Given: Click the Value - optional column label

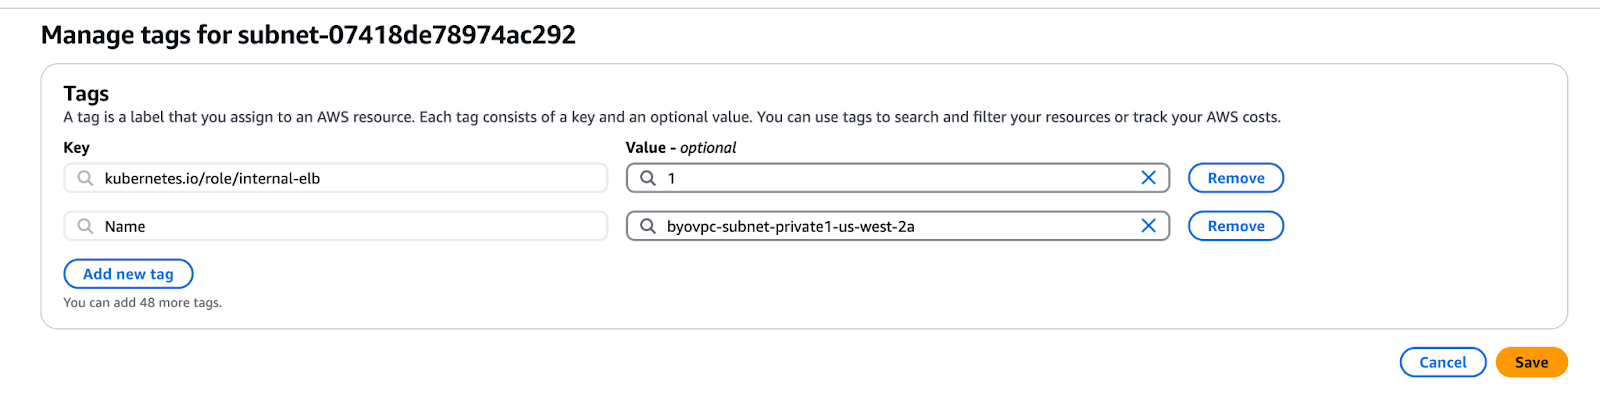Looking at the screenshot, I should [x=681, y=148].
